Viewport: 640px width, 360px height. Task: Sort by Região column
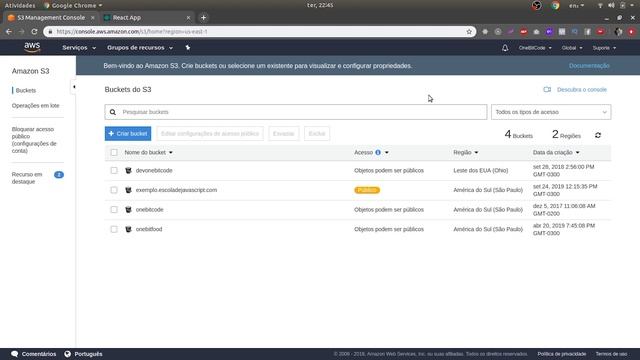tap(465, 152)
